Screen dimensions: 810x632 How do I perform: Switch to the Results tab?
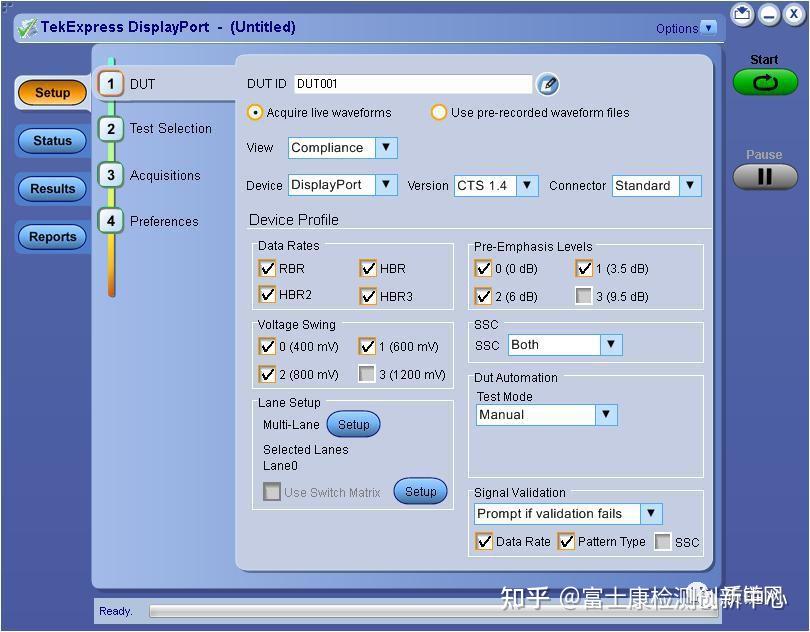tap(52, 189)
